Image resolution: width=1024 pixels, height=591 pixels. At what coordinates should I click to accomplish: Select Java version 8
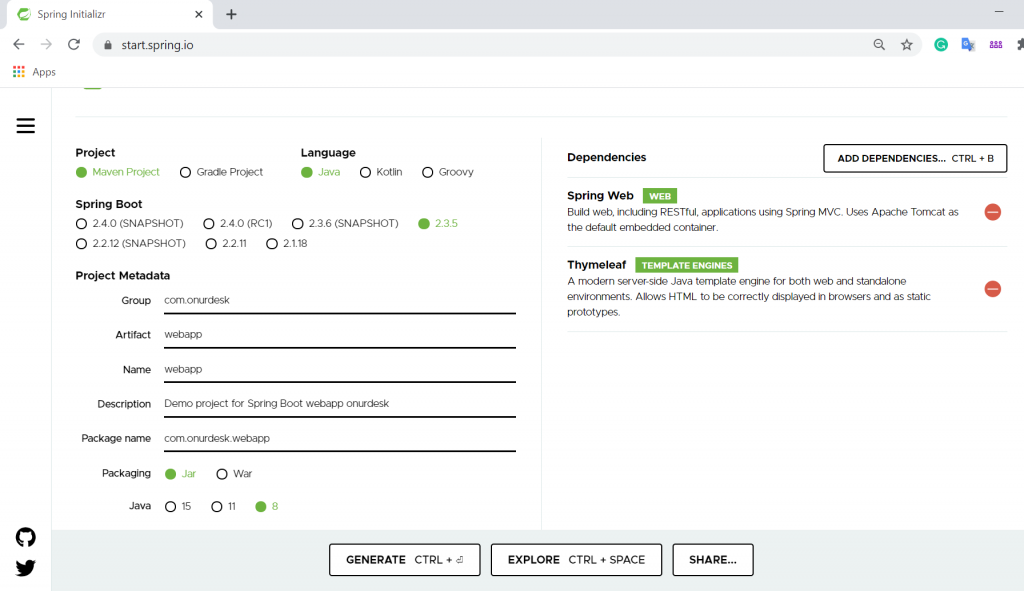tap(266, 506)
